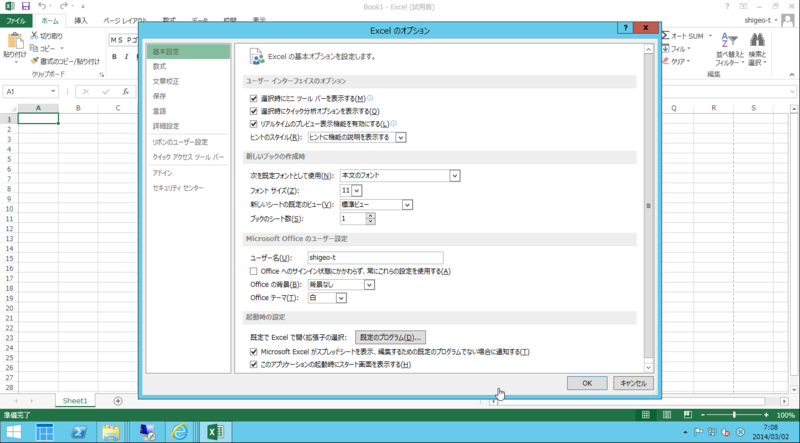800x443 pixels.
Task: Switch to Normal view status bar icon
Action: coord(645,415)
